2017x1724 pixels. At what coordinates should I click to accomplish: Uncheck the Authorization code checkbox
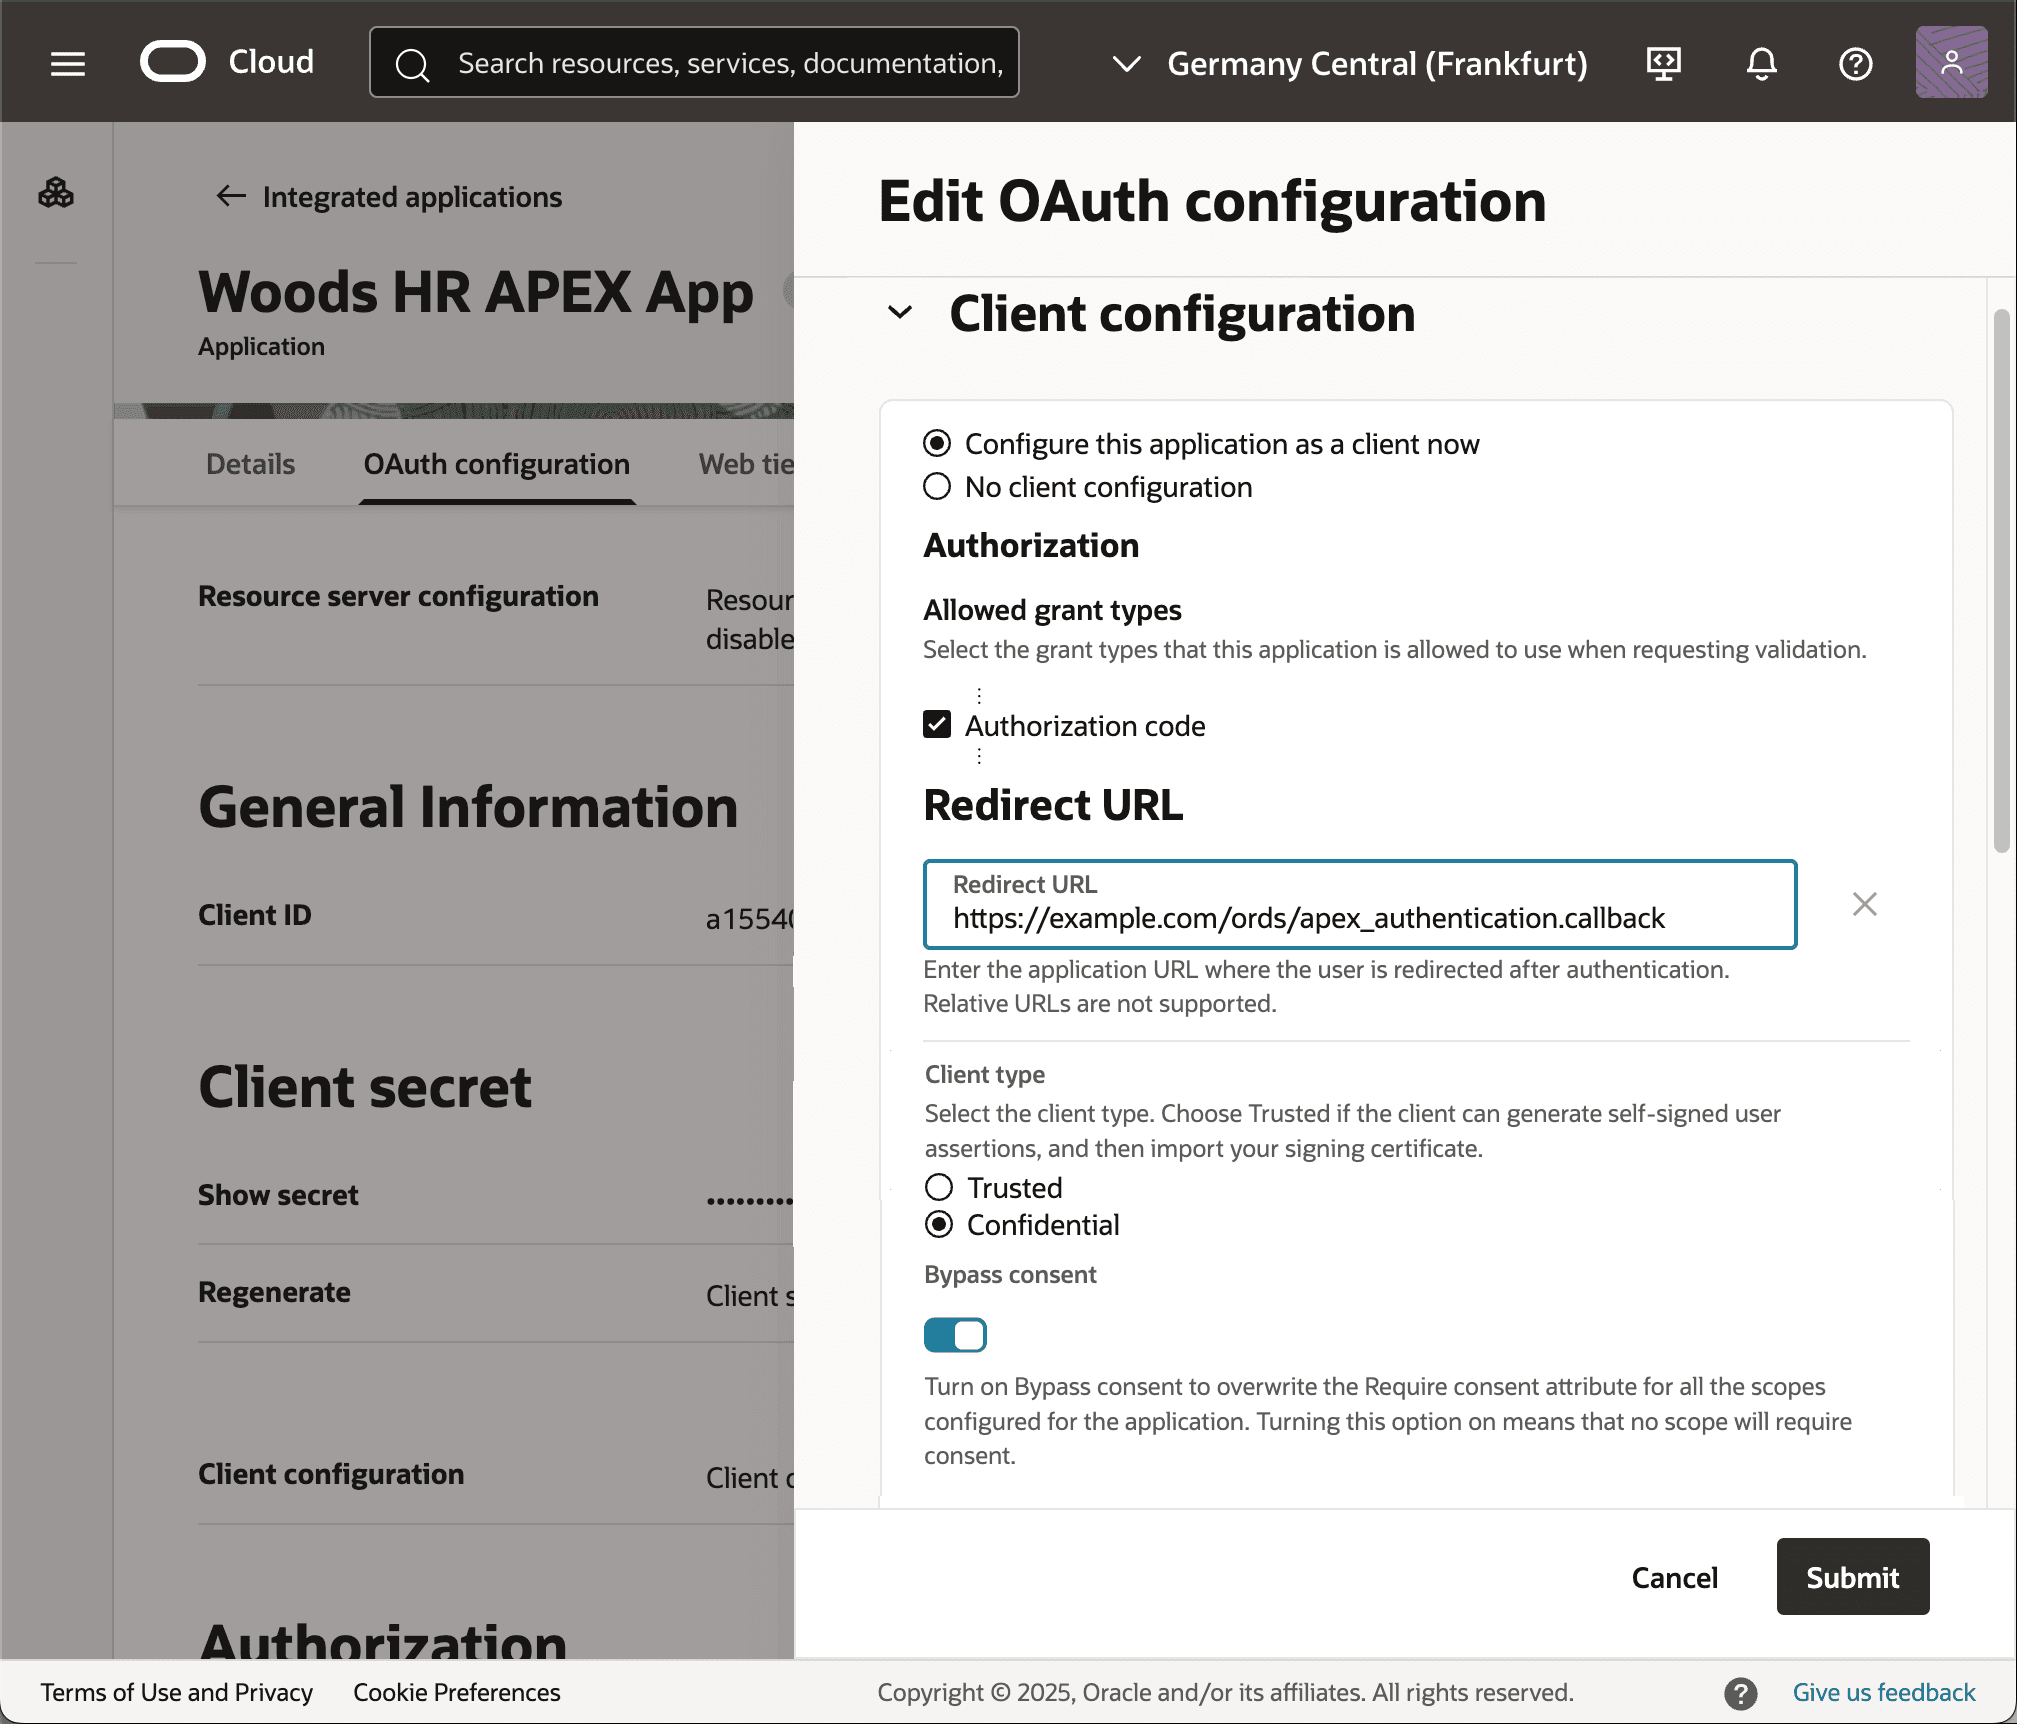pyautogui.click(x=937, y=724)
